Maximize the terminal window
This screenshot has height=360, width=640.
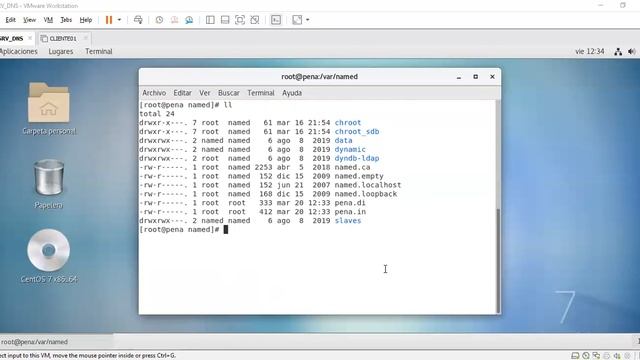point(476,77)
